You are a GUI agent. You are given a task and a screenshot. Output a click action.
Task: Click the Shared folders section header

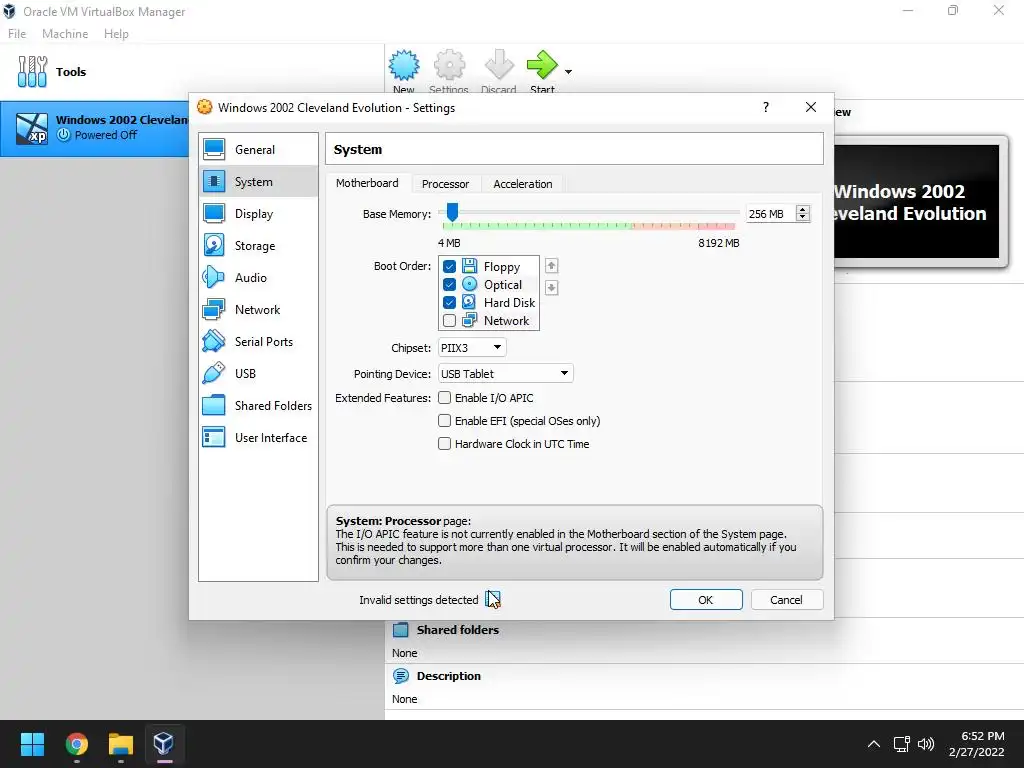click(457, 630)
